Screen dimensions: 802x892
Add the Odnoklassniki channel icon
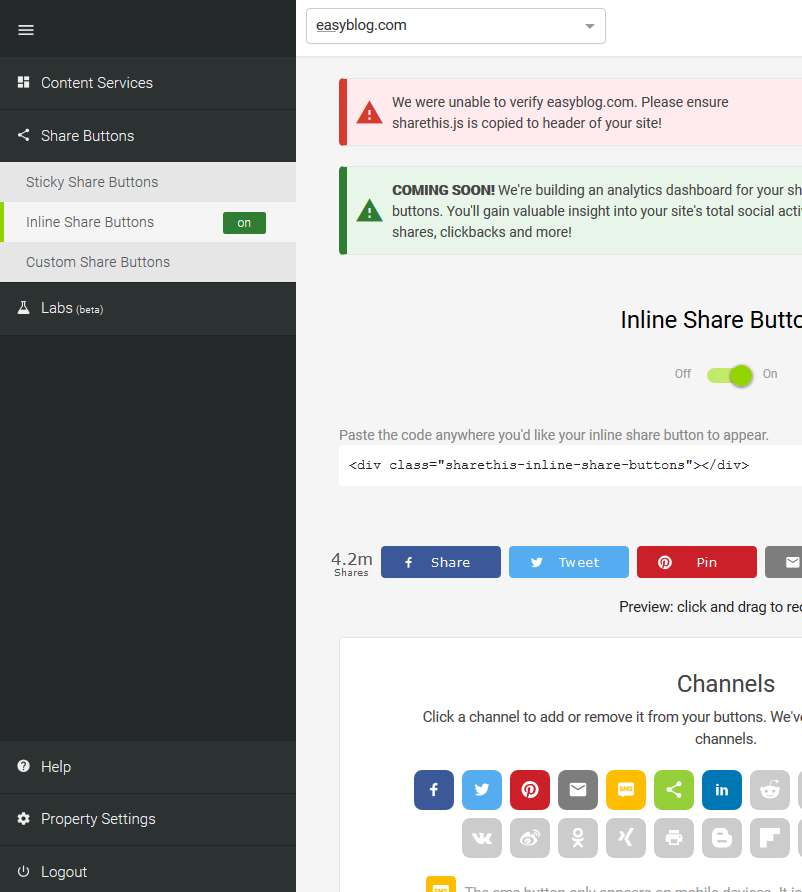click(x=578, y=838)
